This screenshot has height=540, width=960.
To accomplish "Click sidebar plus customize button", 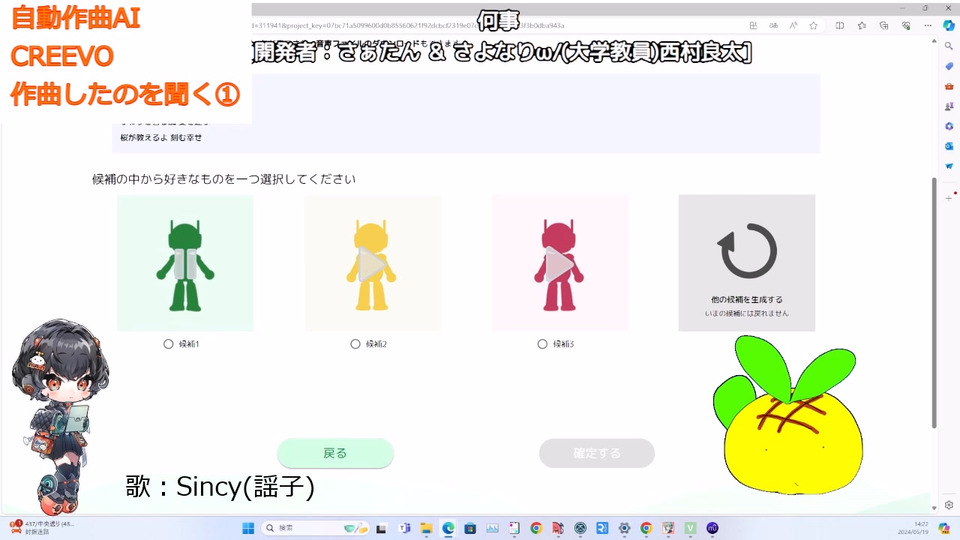I will coord(948,198).
